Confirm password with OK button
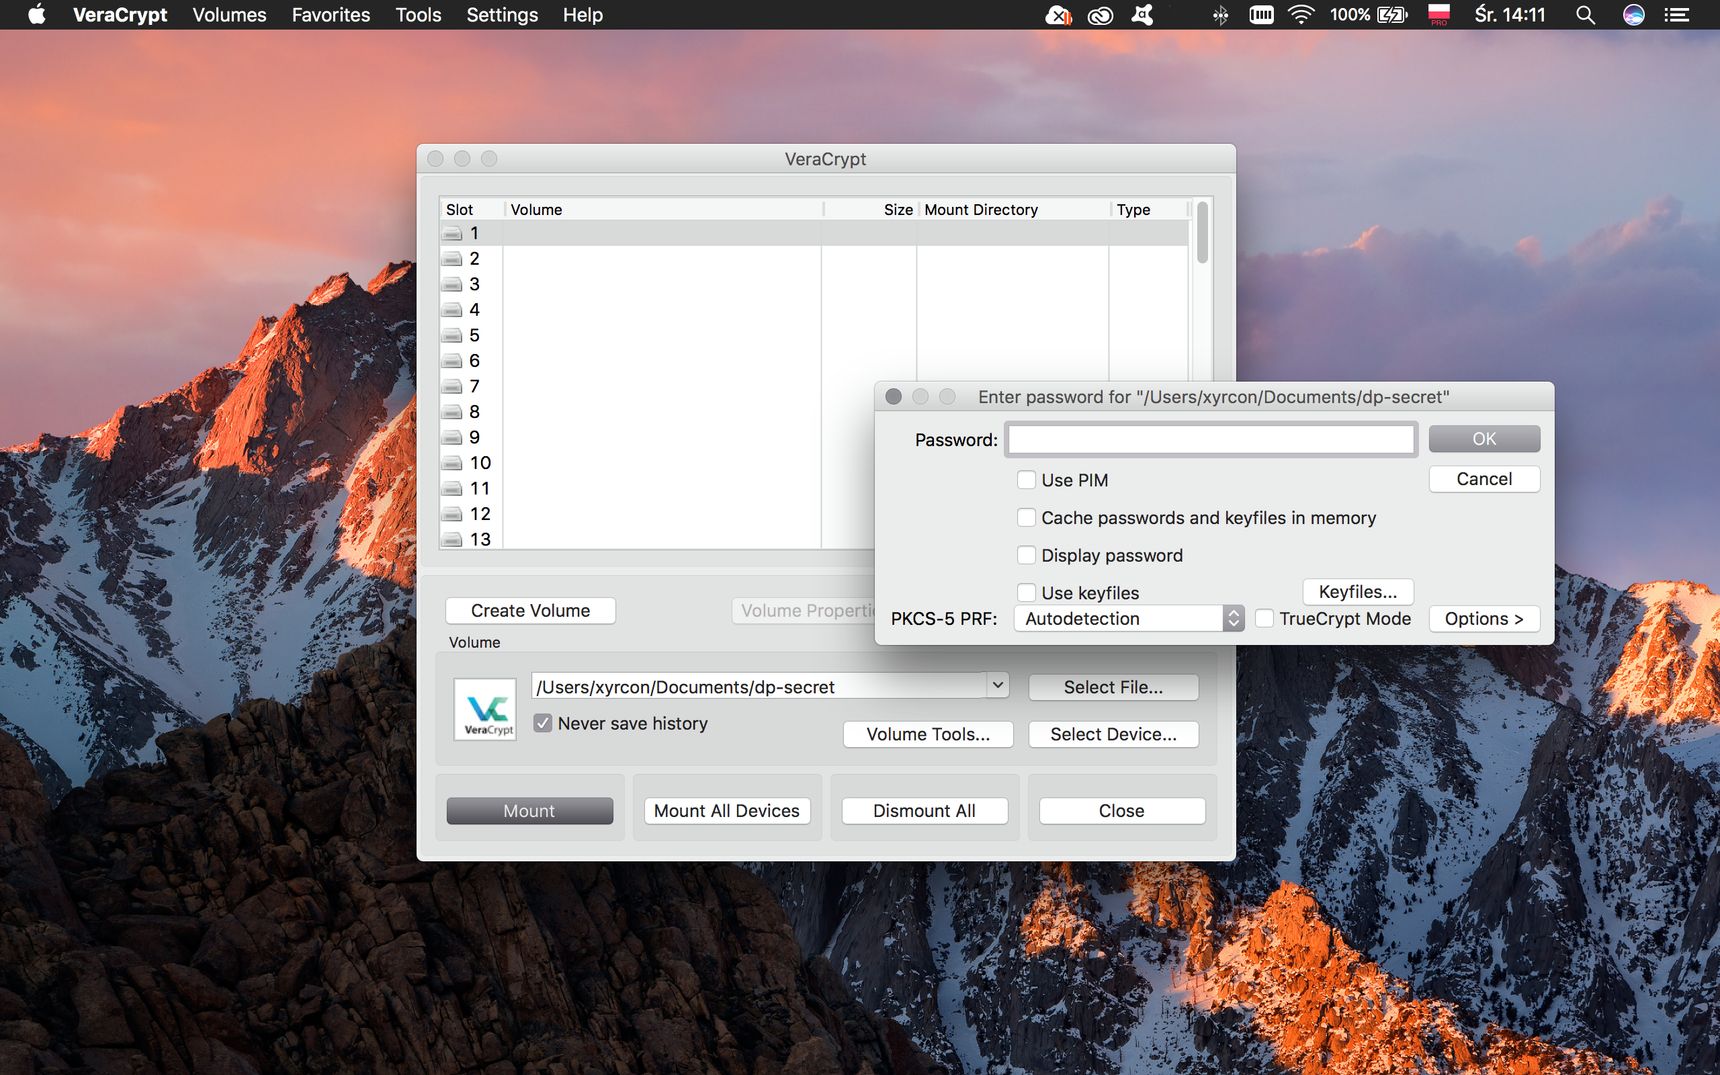This screenshot has width=1720, height=1075. click(x=1484, y=439)
